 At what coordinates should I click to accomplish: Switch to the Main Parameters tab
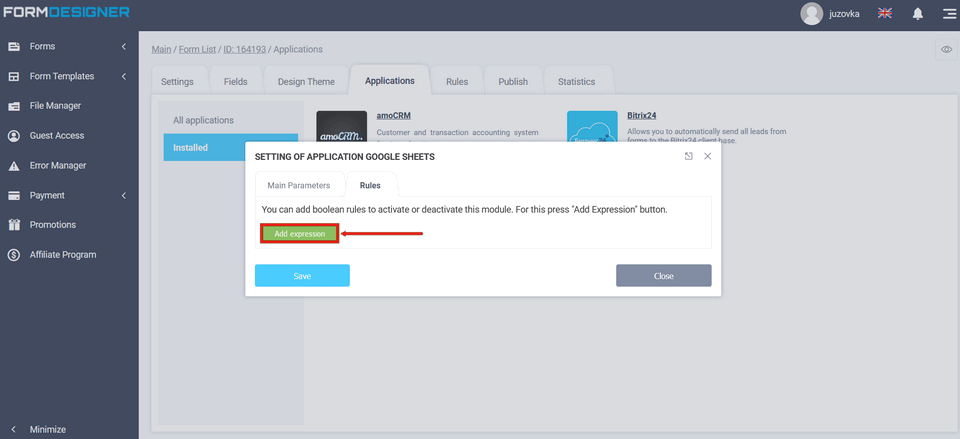pos(298,185)
